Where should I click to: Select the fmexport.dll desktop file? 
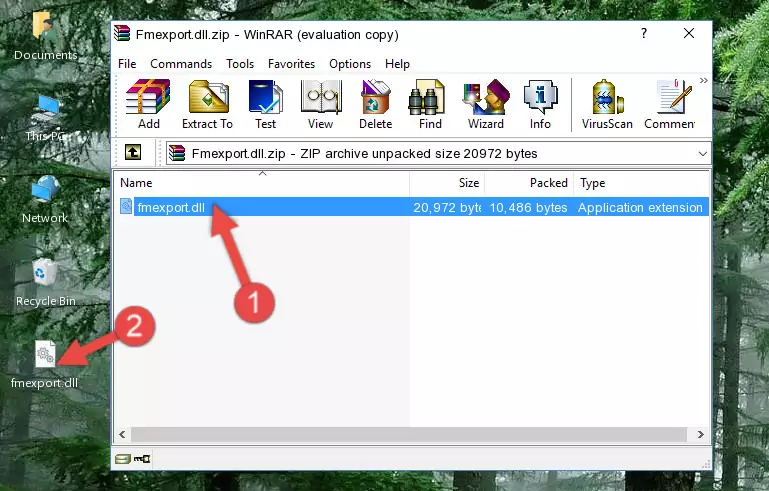[45, 365]
